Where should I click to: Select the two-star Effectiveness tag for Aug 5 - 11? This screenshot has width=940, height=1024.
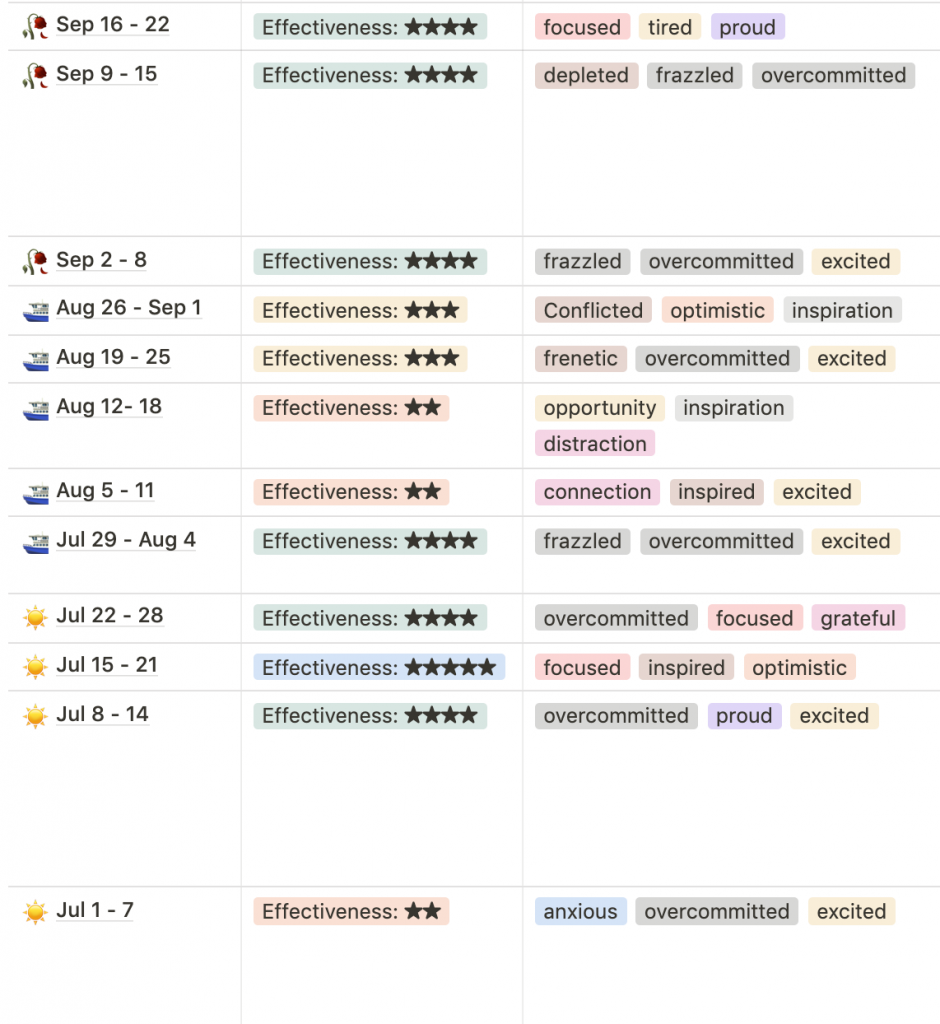coord(351,492)
